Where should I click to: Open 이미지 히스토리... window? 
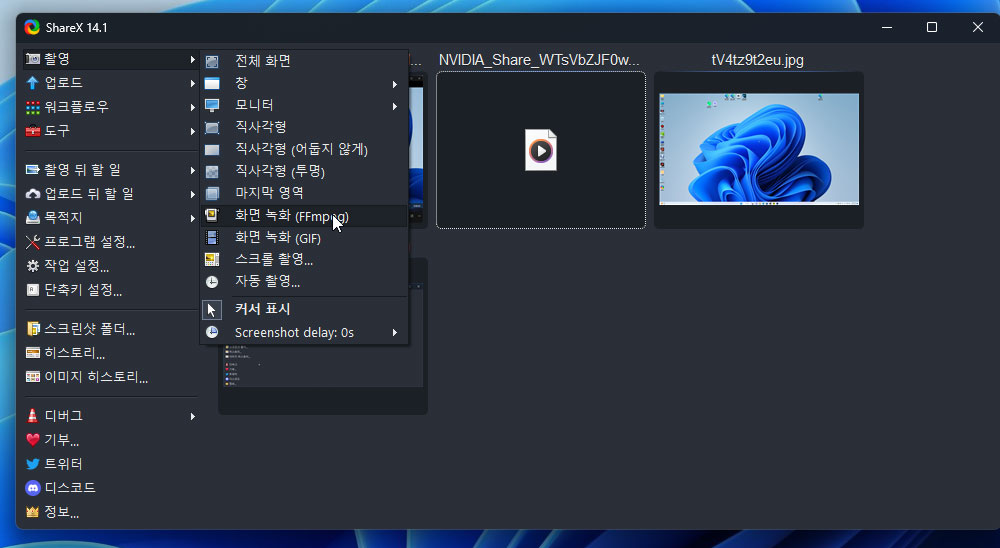[x=110, y=377]
